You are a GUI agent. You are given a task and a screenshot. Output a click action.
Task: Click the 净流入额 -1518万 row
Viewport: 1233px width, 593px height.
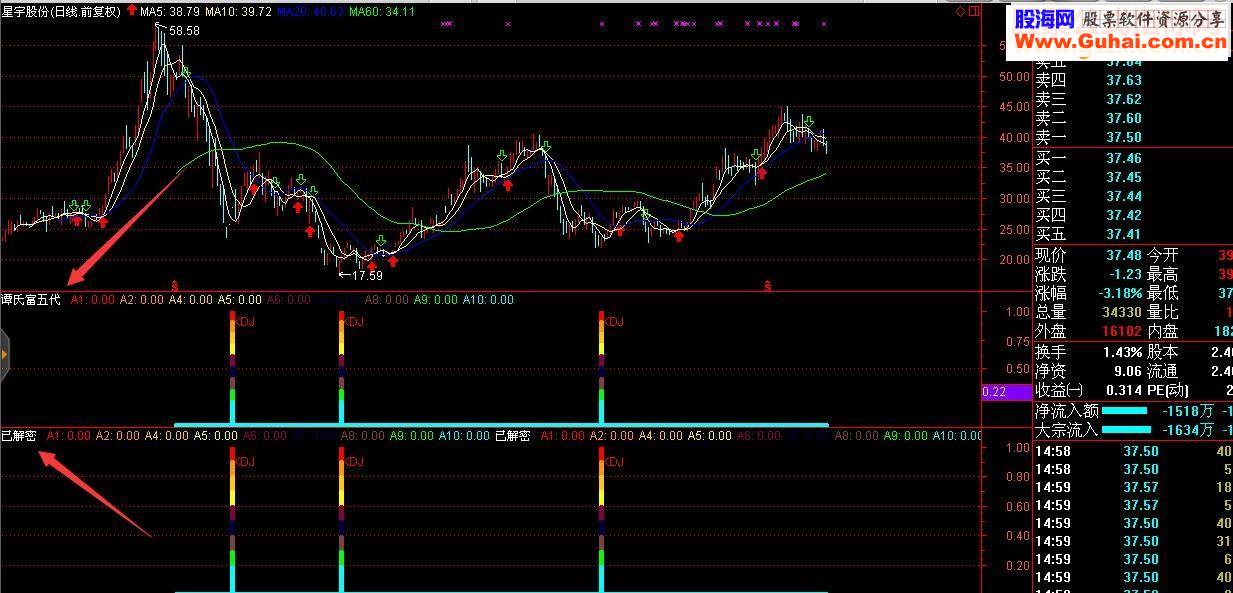tap(1132, 411)
